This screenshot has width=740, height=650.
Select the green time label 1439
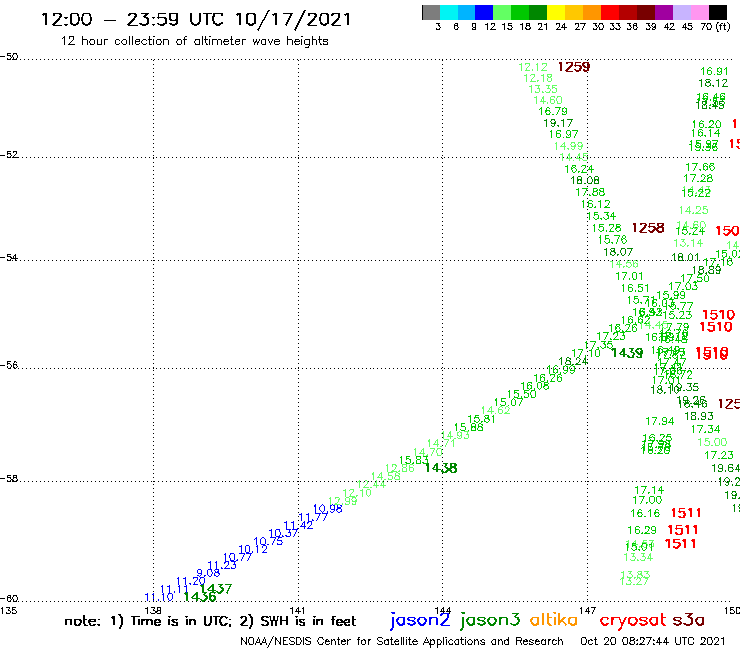pyautogui.click(x=627, y=353)
